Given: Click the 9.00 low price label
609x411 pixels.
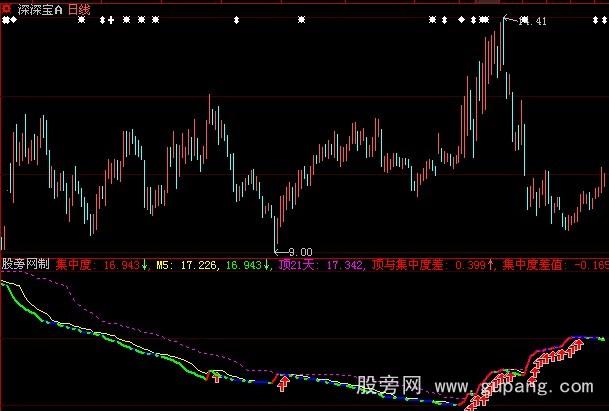Looking at the screenshot, I should point(300,251).
